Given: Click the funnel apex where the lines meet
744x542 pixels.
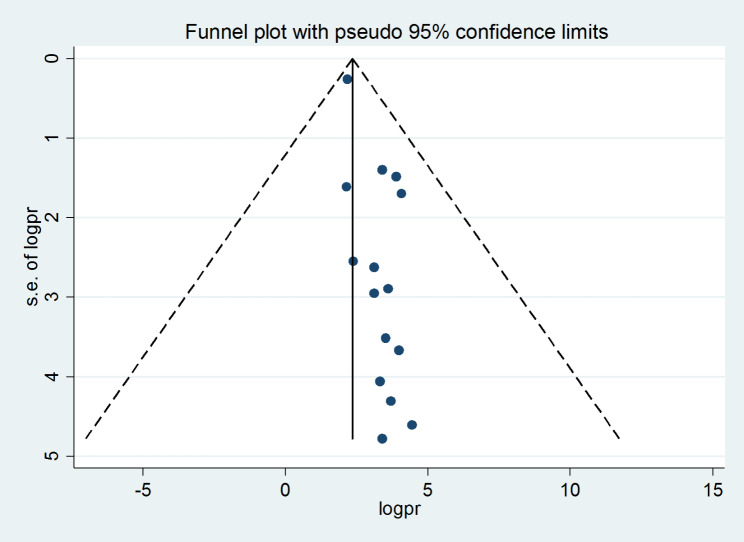Looking at the screenshot, I should [x=353, y=59].
